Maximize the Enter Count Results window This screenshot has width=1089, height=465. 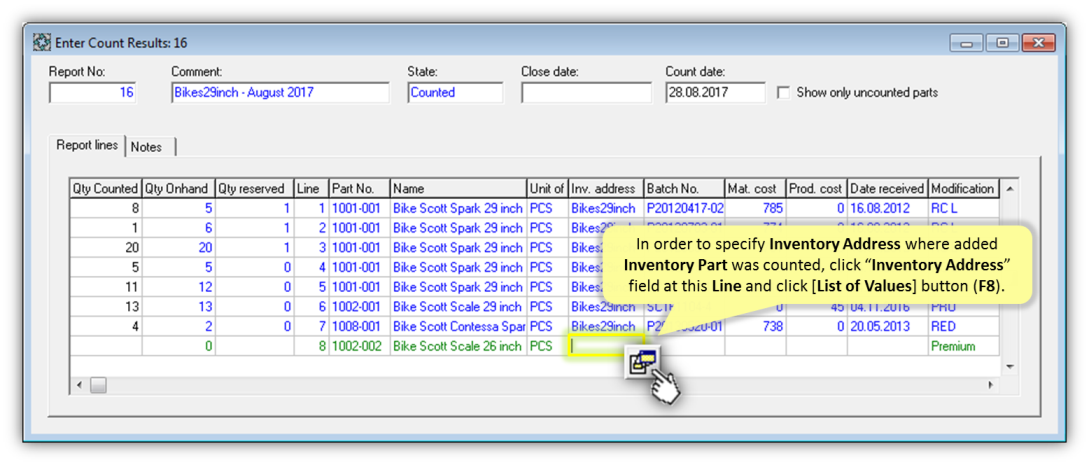click(x=1001, y=43)
